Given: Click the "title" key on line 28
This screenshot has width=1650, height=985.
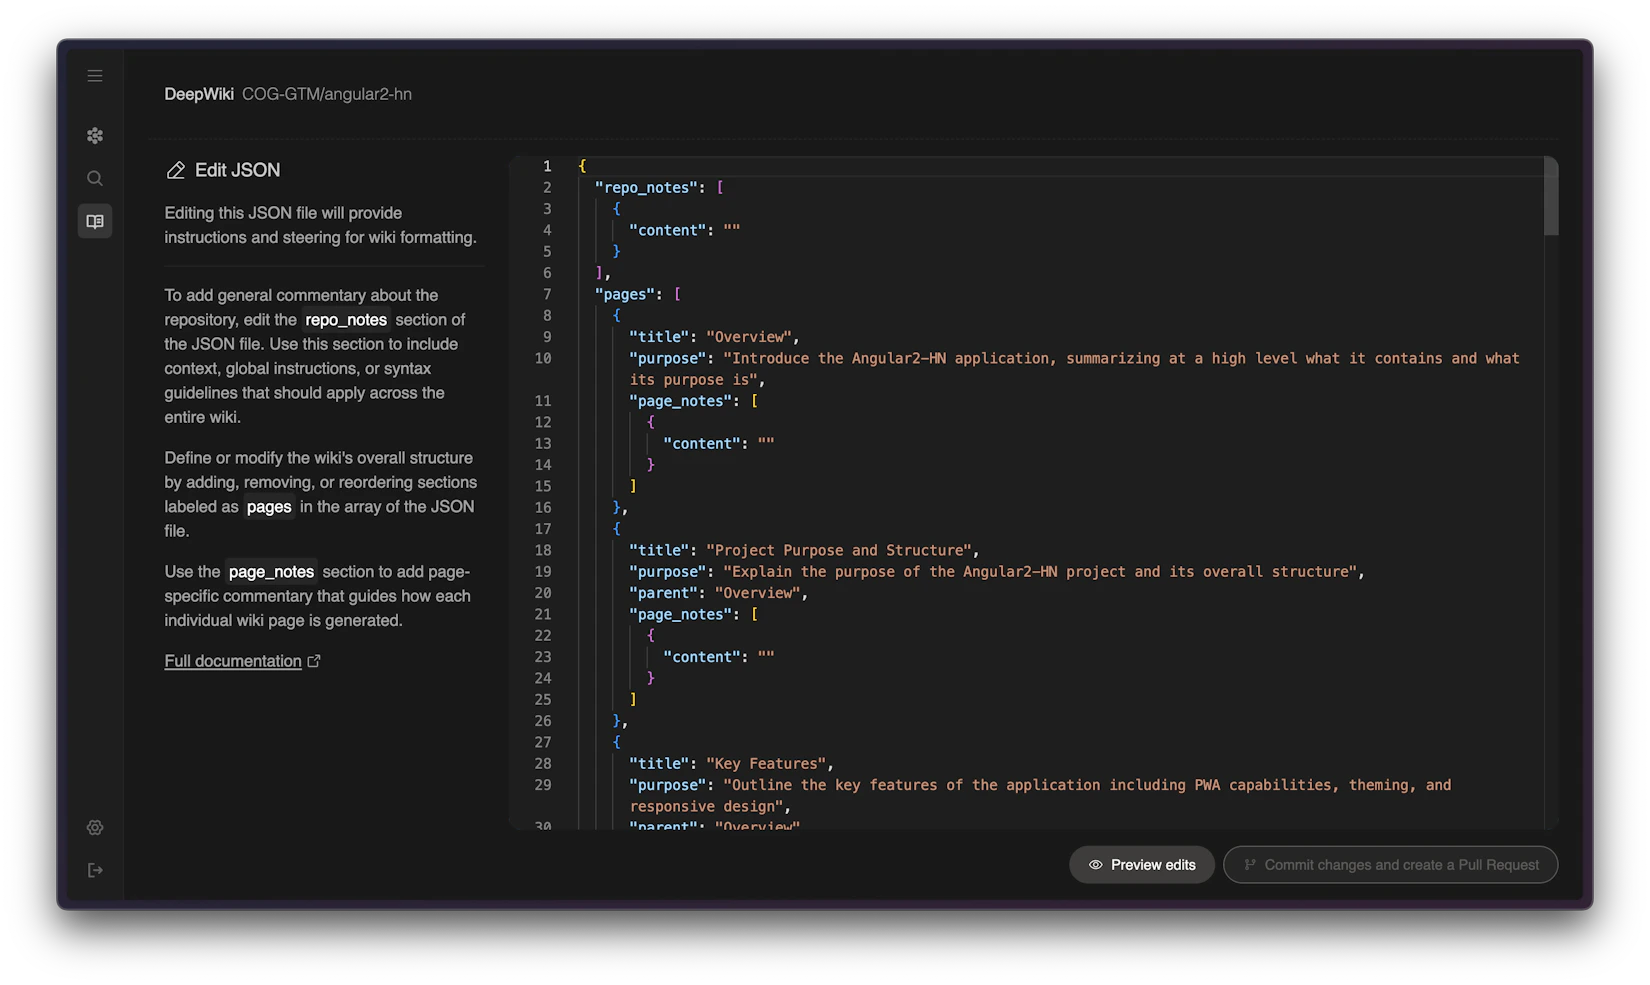Looking at the screenshot, I should tap(660, 763).
